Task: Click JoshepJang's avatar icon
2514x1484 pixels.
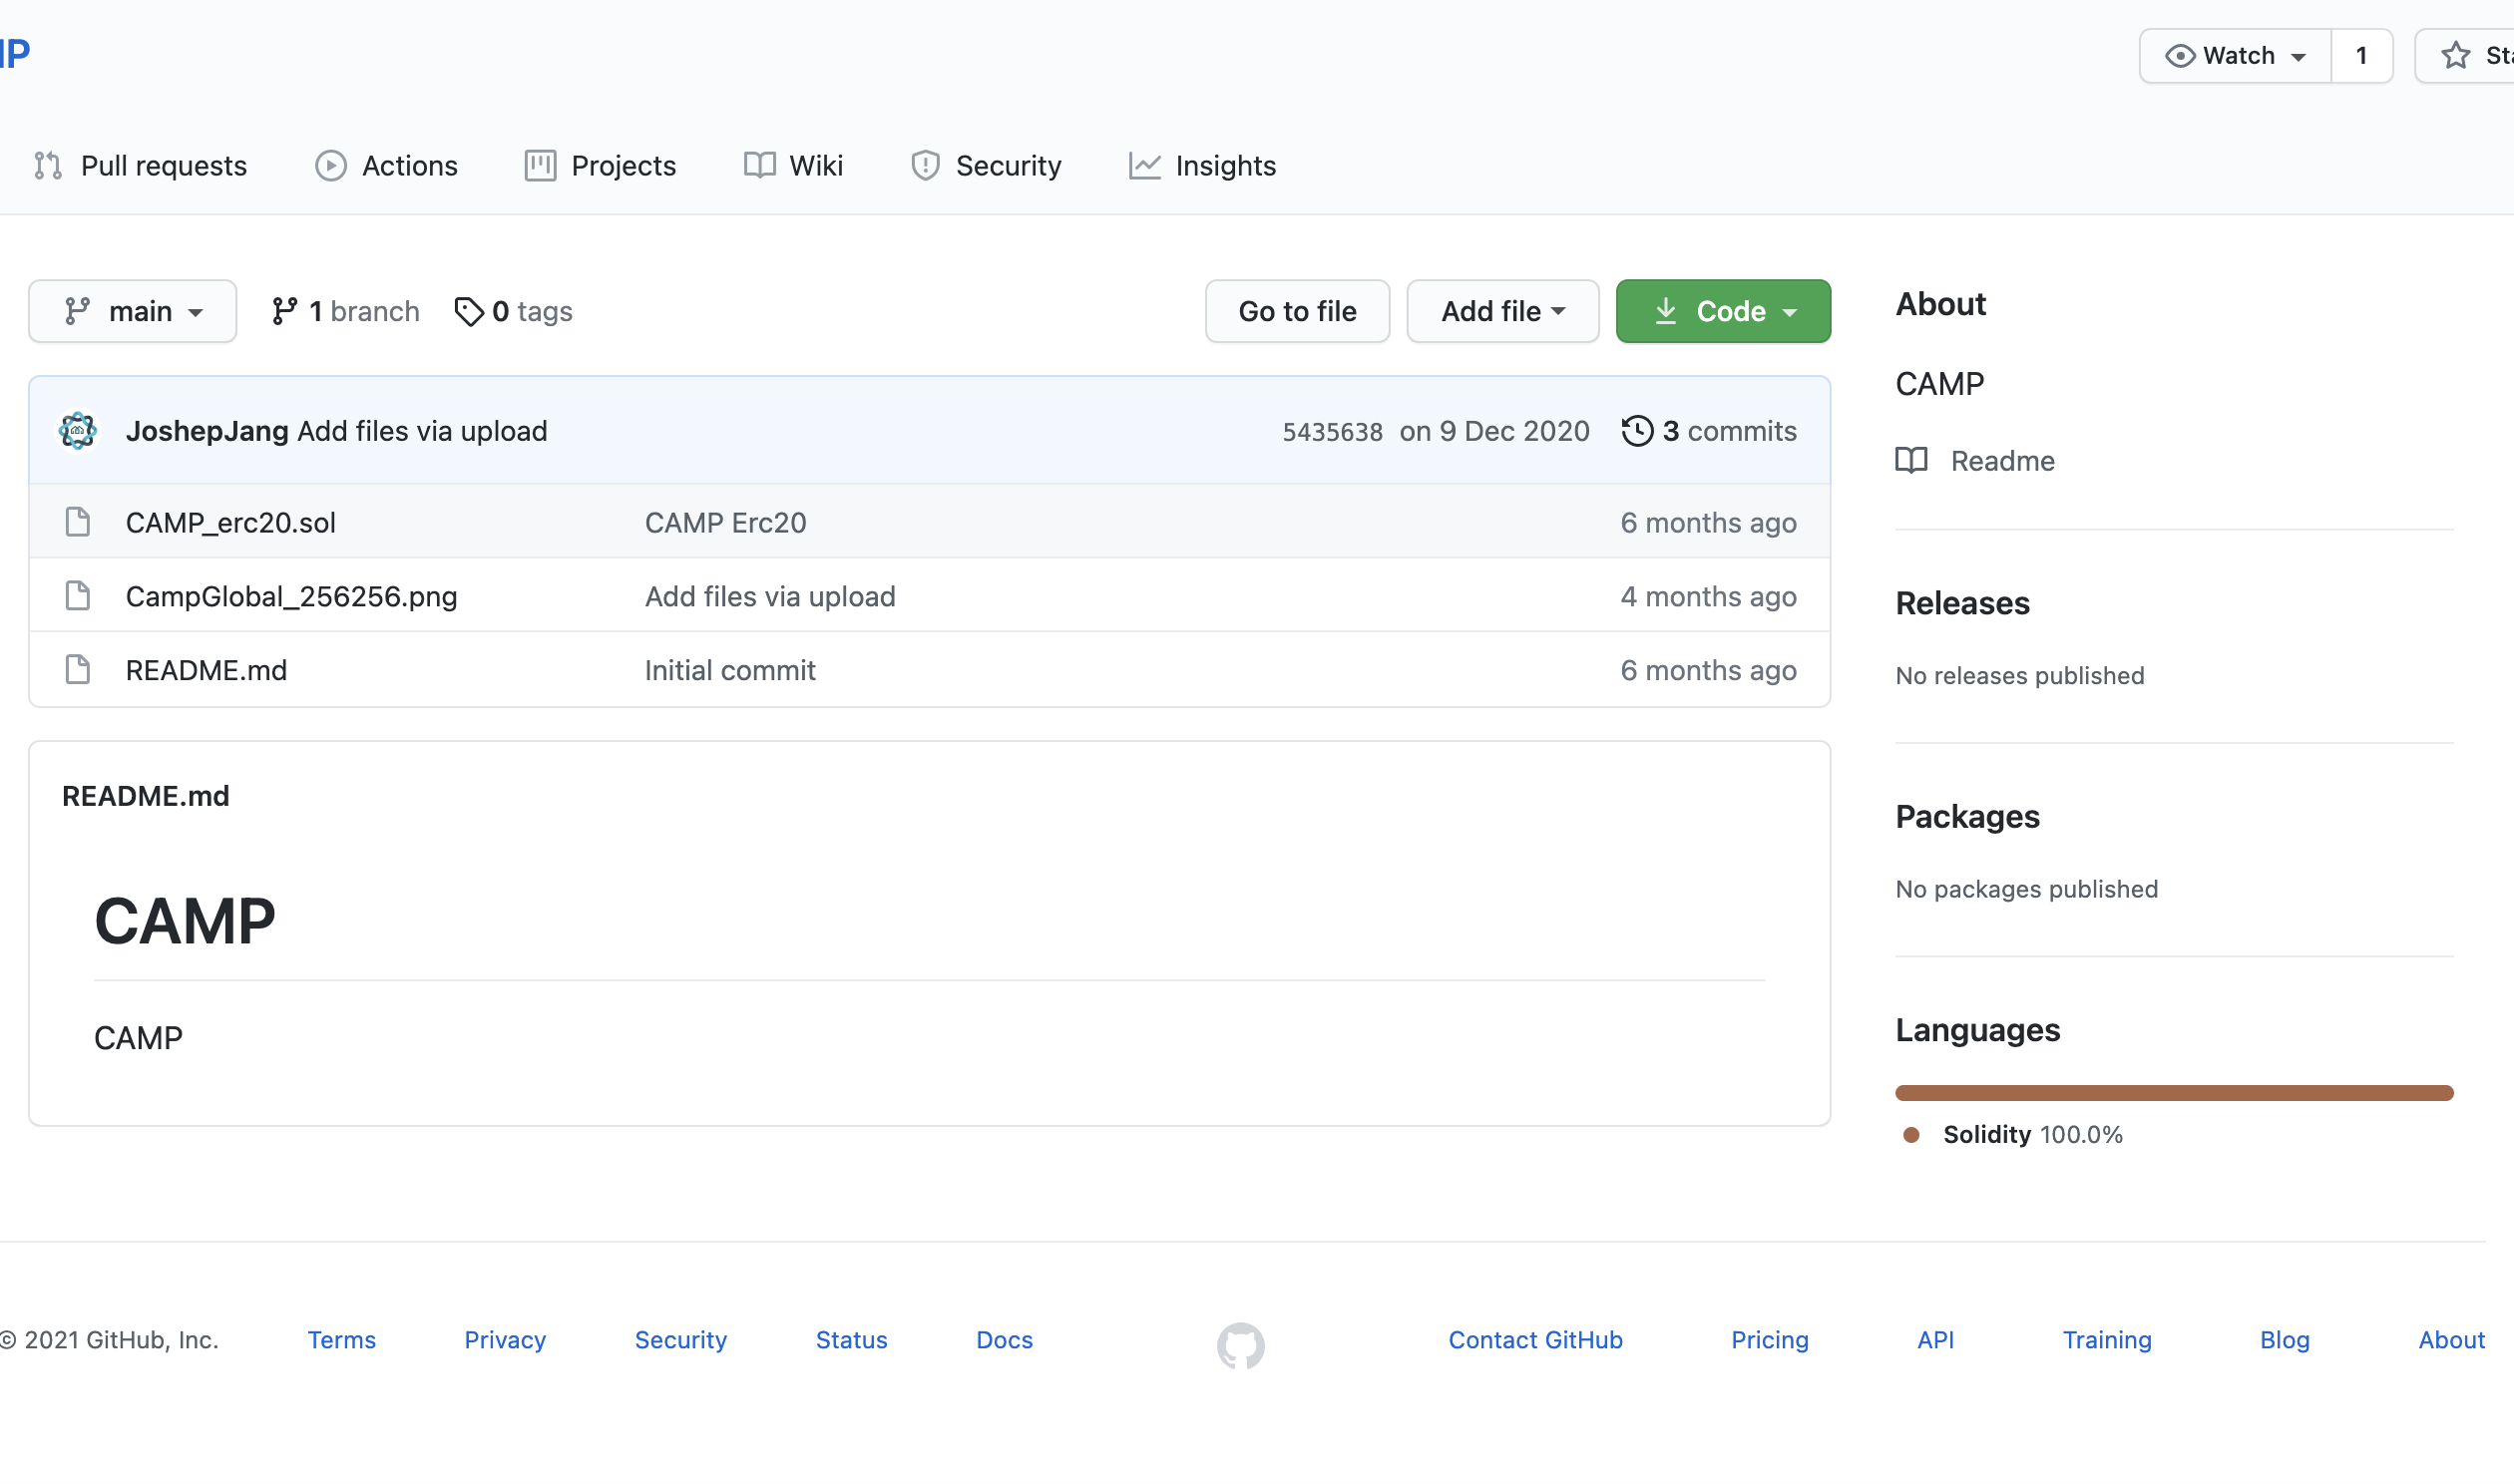Action: [78, 431]
